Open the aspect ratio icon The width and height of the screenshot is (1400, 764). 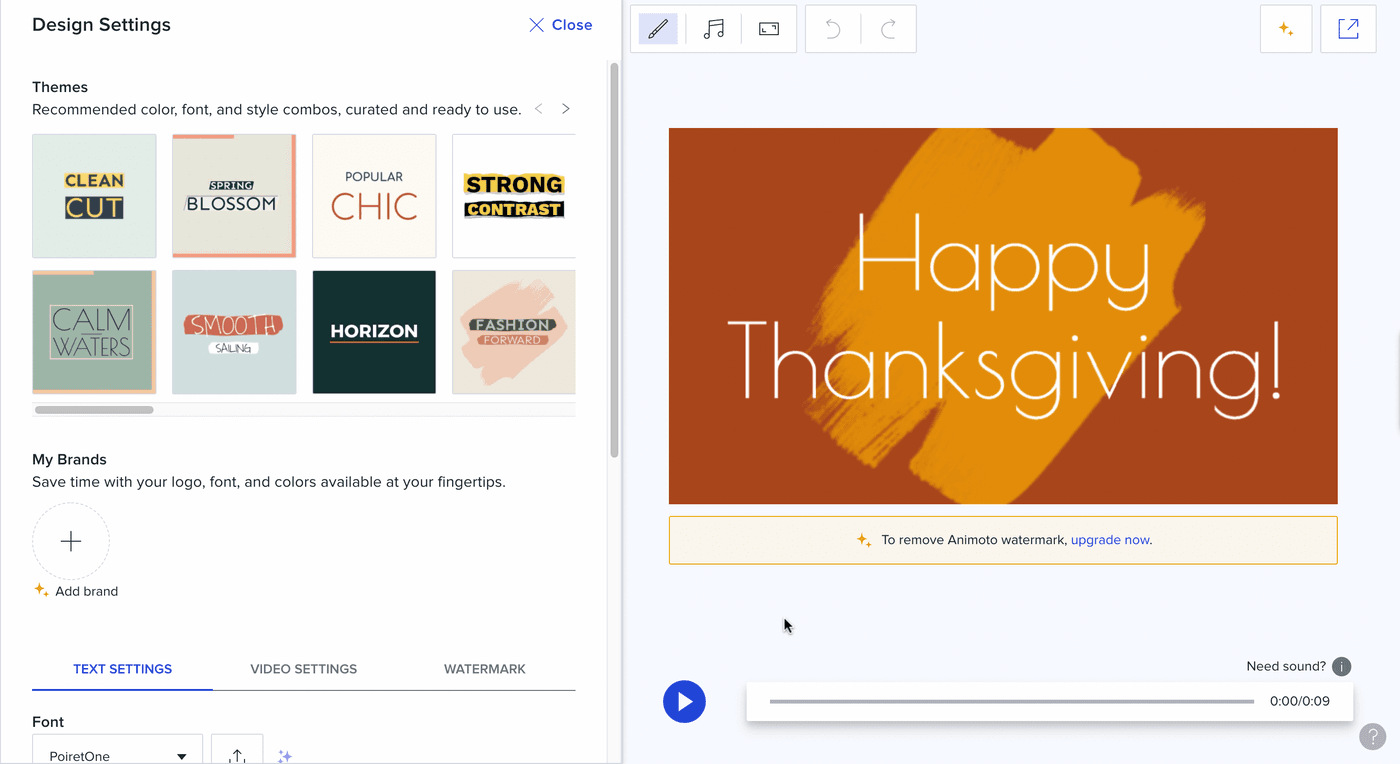point(769,29)
